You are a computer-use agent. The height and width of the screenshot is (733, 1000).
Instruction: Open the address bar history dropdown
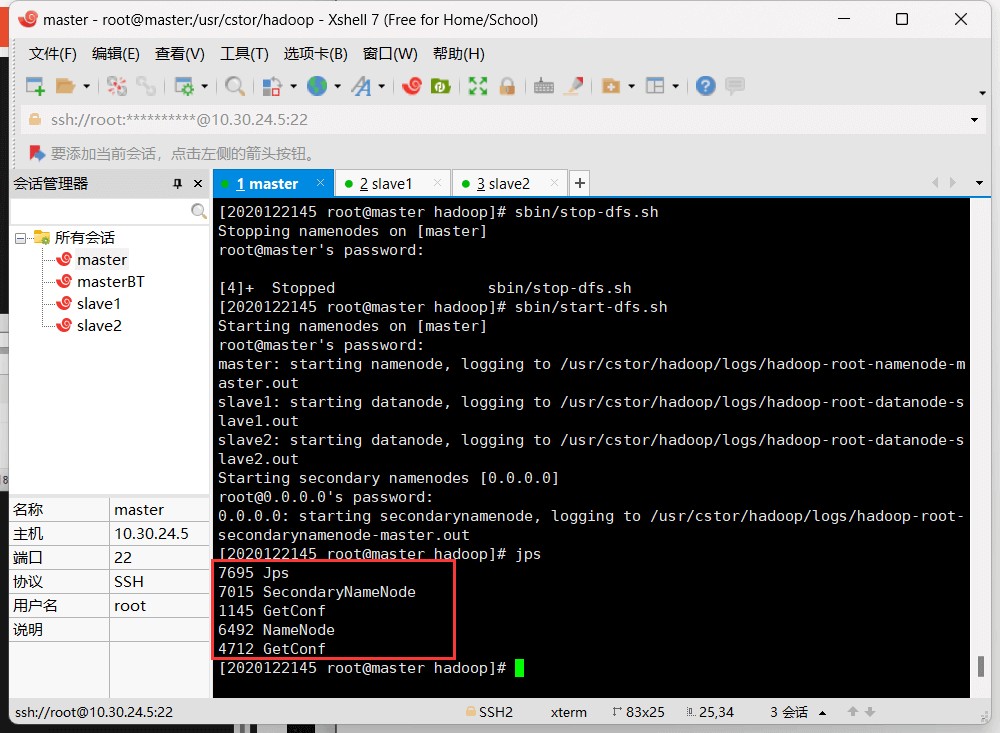975,120
